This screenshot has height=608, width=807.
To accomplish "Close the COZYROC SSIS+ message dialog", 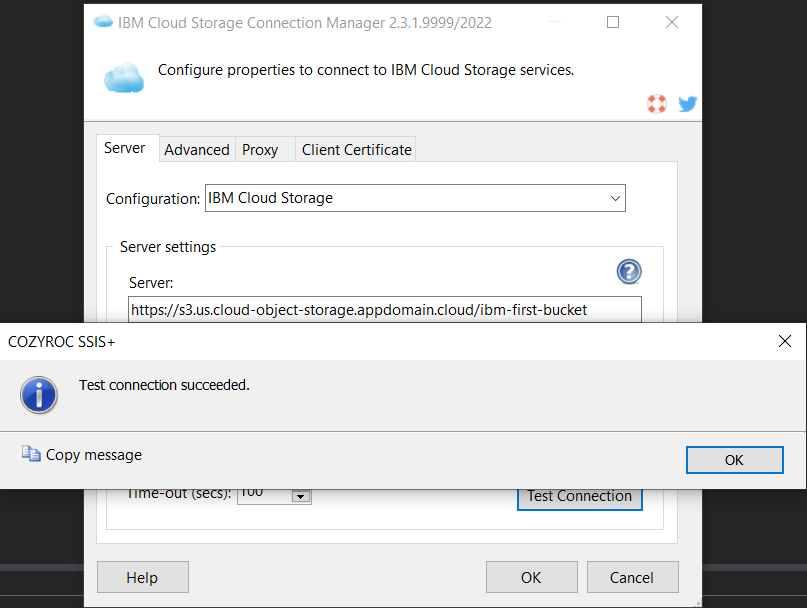I will pos(785,341).
